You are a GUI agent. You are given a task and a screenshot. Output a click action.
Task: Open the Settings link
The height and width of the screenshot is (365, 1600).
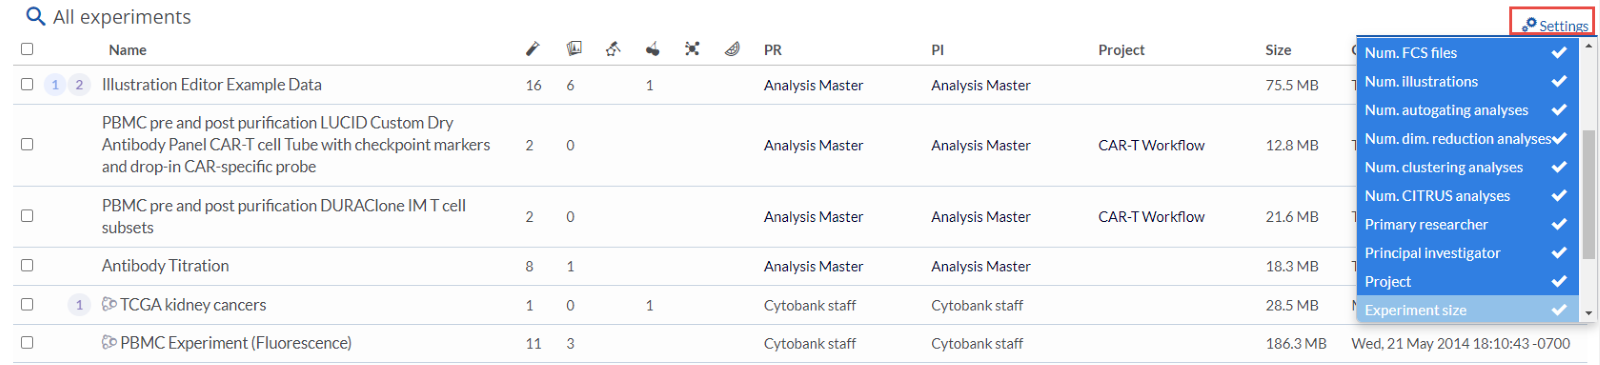click(1563, 26)
